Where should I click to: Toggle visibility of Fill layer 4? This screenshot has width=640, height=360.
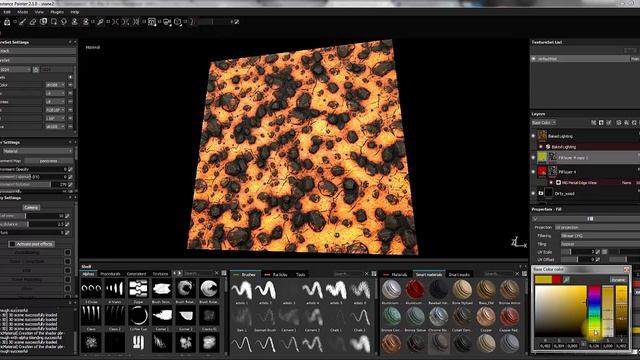coord(533,172)
